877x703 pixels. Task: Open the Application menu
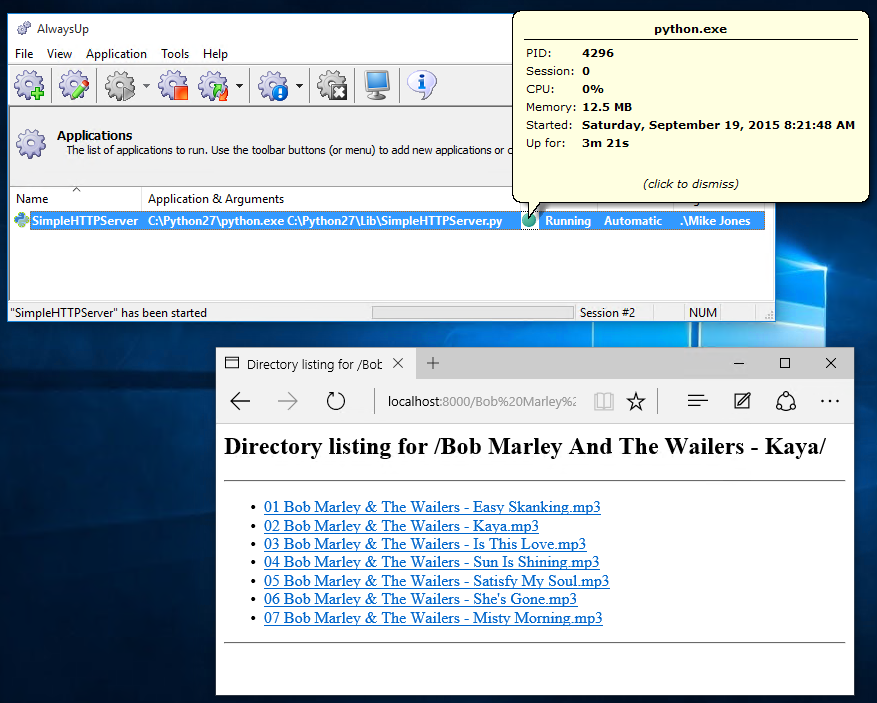click(116, 54)
